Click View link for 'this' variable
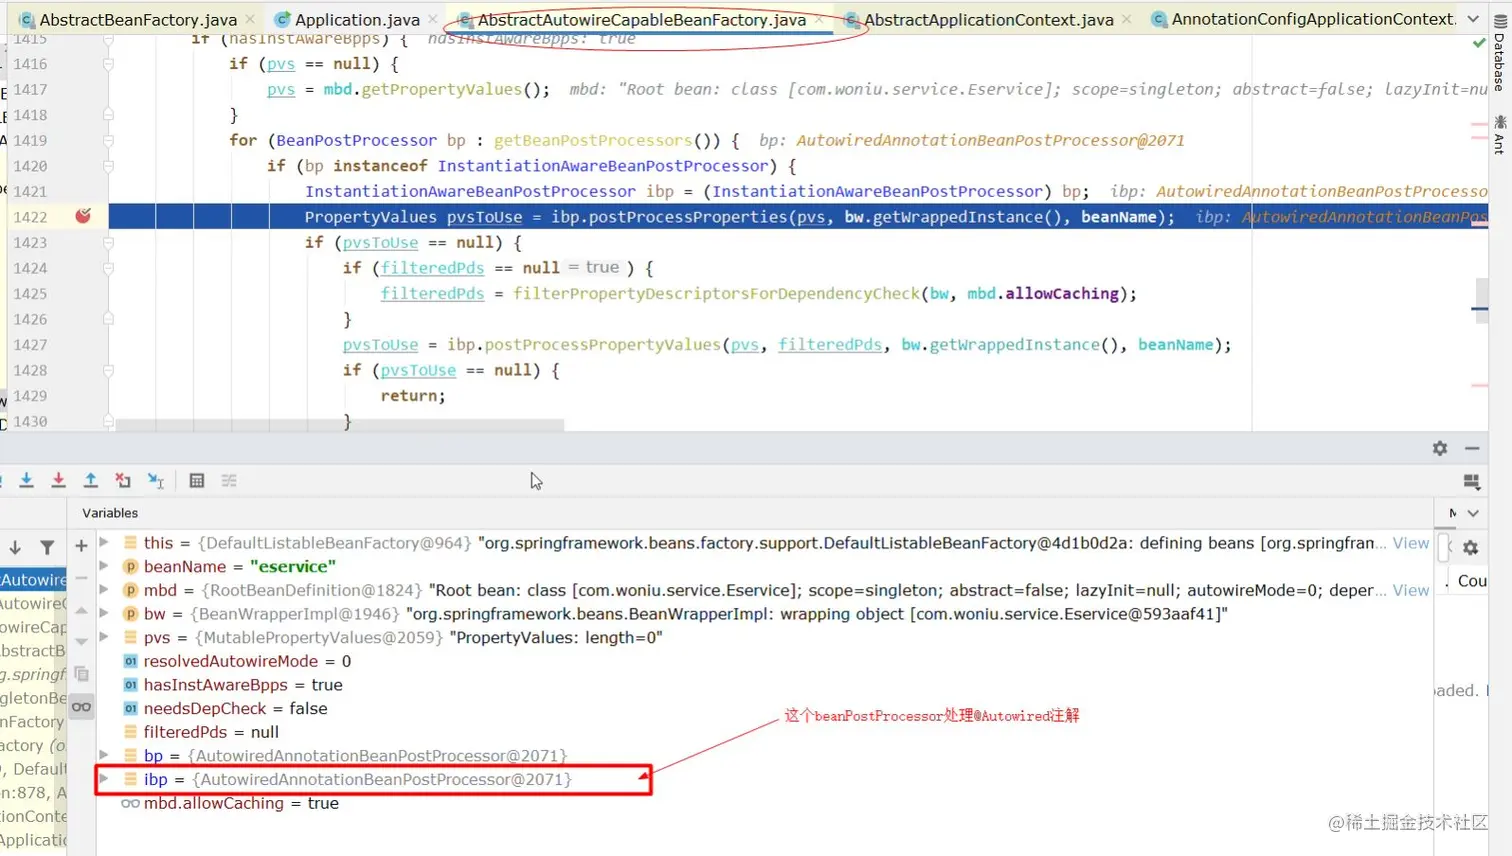 click(x=1411, y=543)
